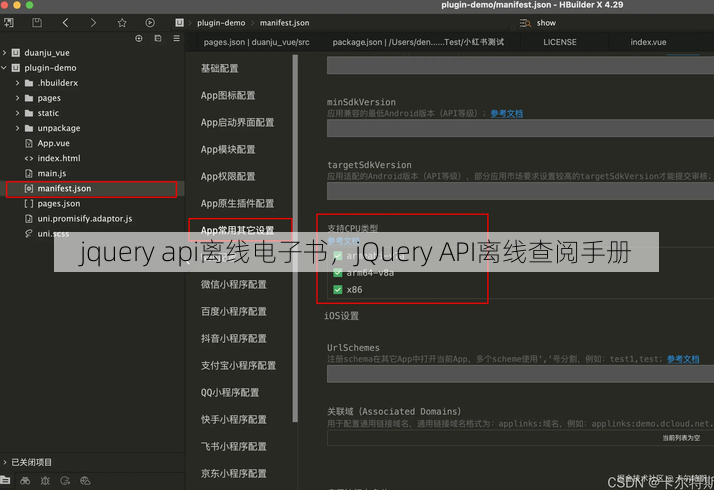The image size is (714, 490).
Task: Open App原生插件配置 section
Action: [237, 204]
